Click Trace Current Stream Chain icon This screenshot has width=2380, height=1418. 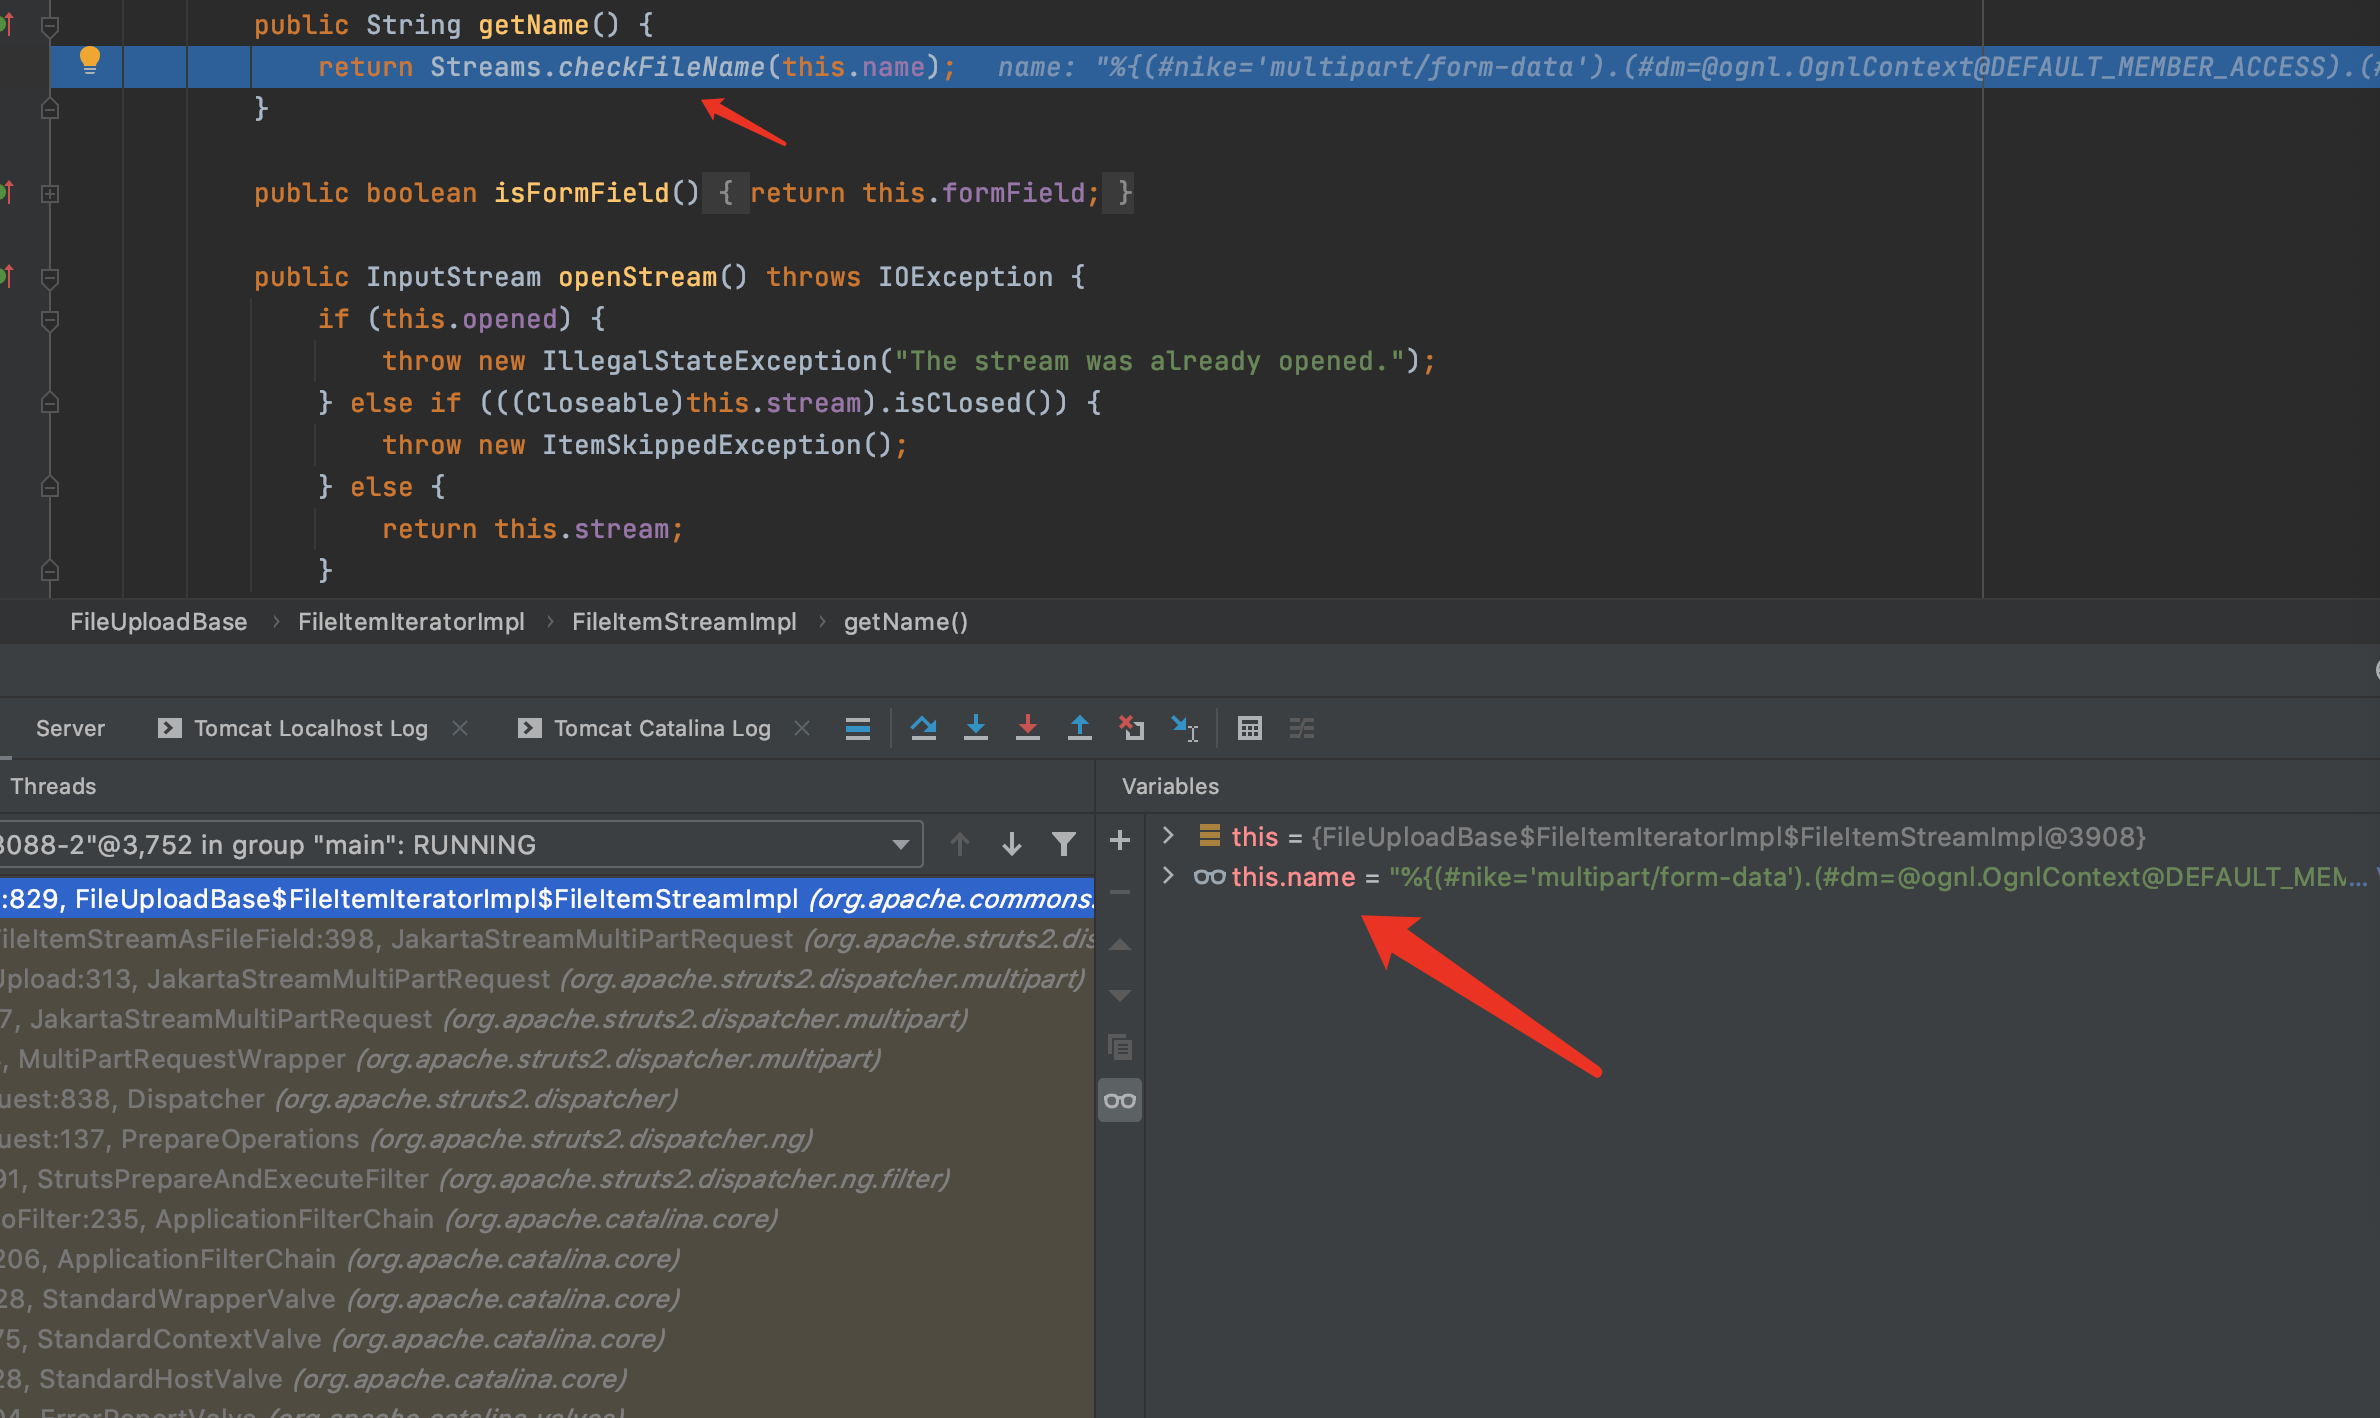tap(1302, 729)
